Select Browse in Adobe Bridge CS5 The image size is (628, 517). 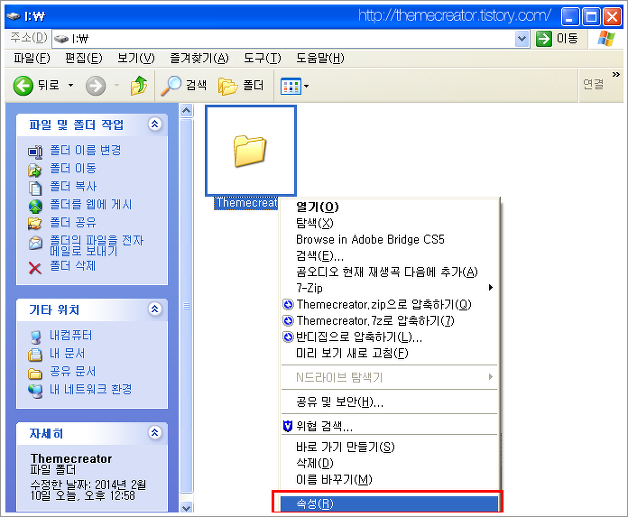[389, 239]
